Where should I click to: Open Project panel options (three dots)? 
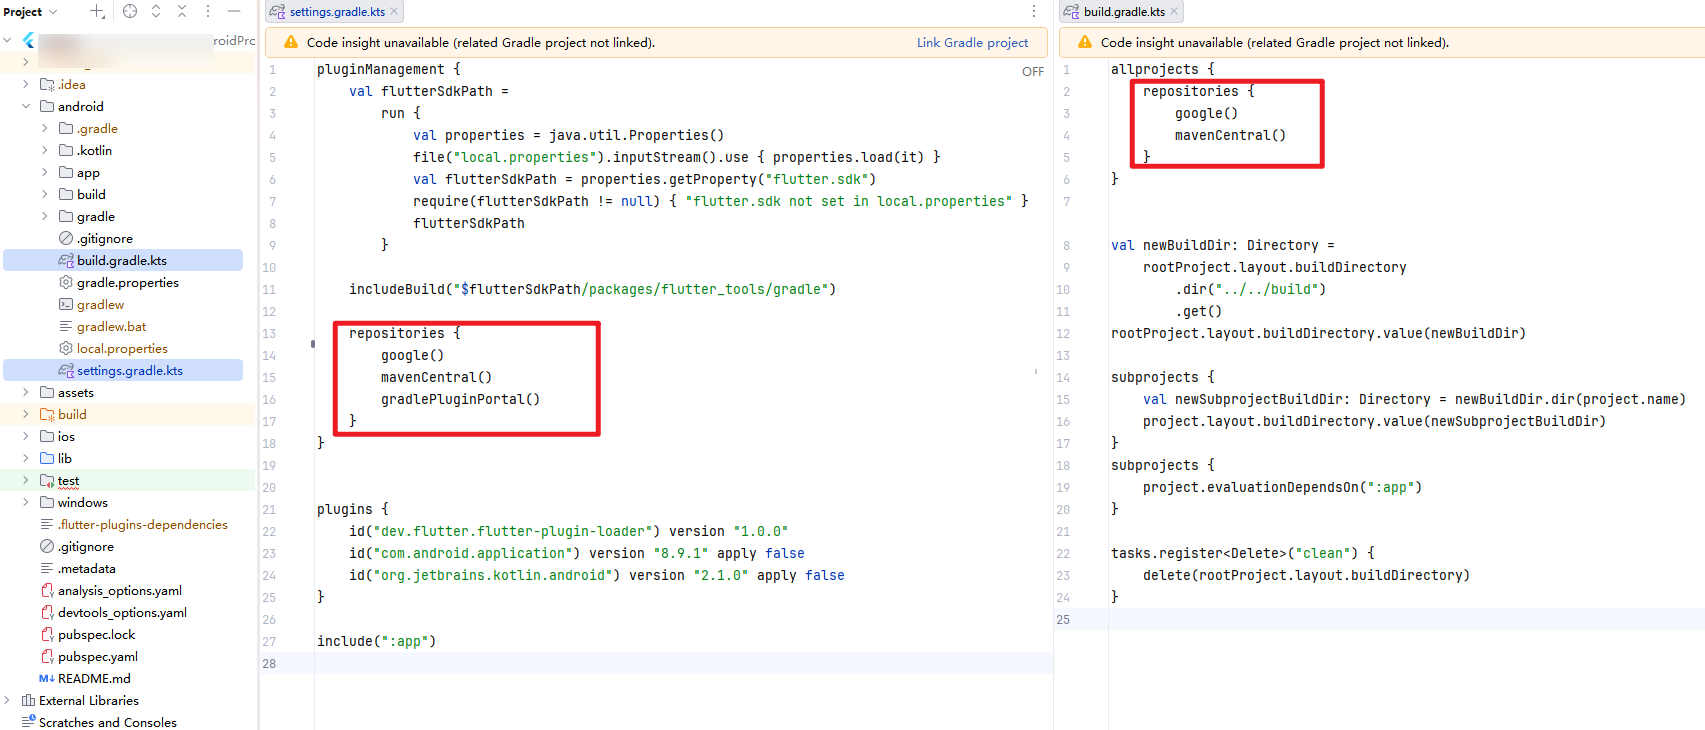tap(208, 11)
